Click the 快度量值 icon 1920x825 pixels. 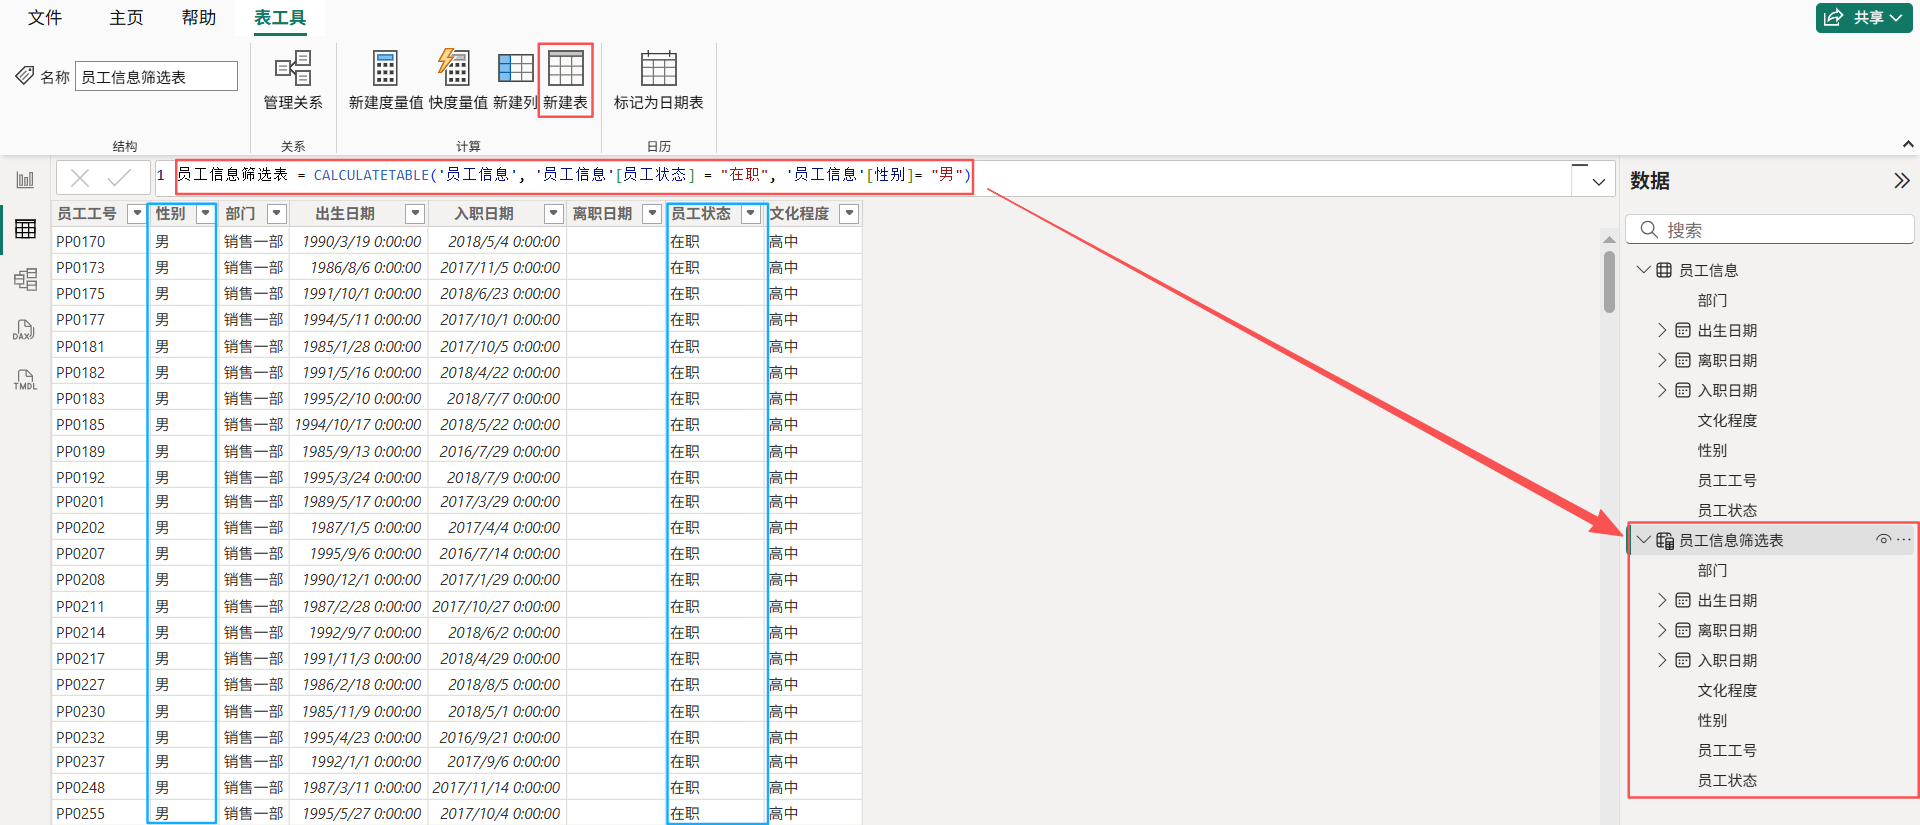pos(454,67)
